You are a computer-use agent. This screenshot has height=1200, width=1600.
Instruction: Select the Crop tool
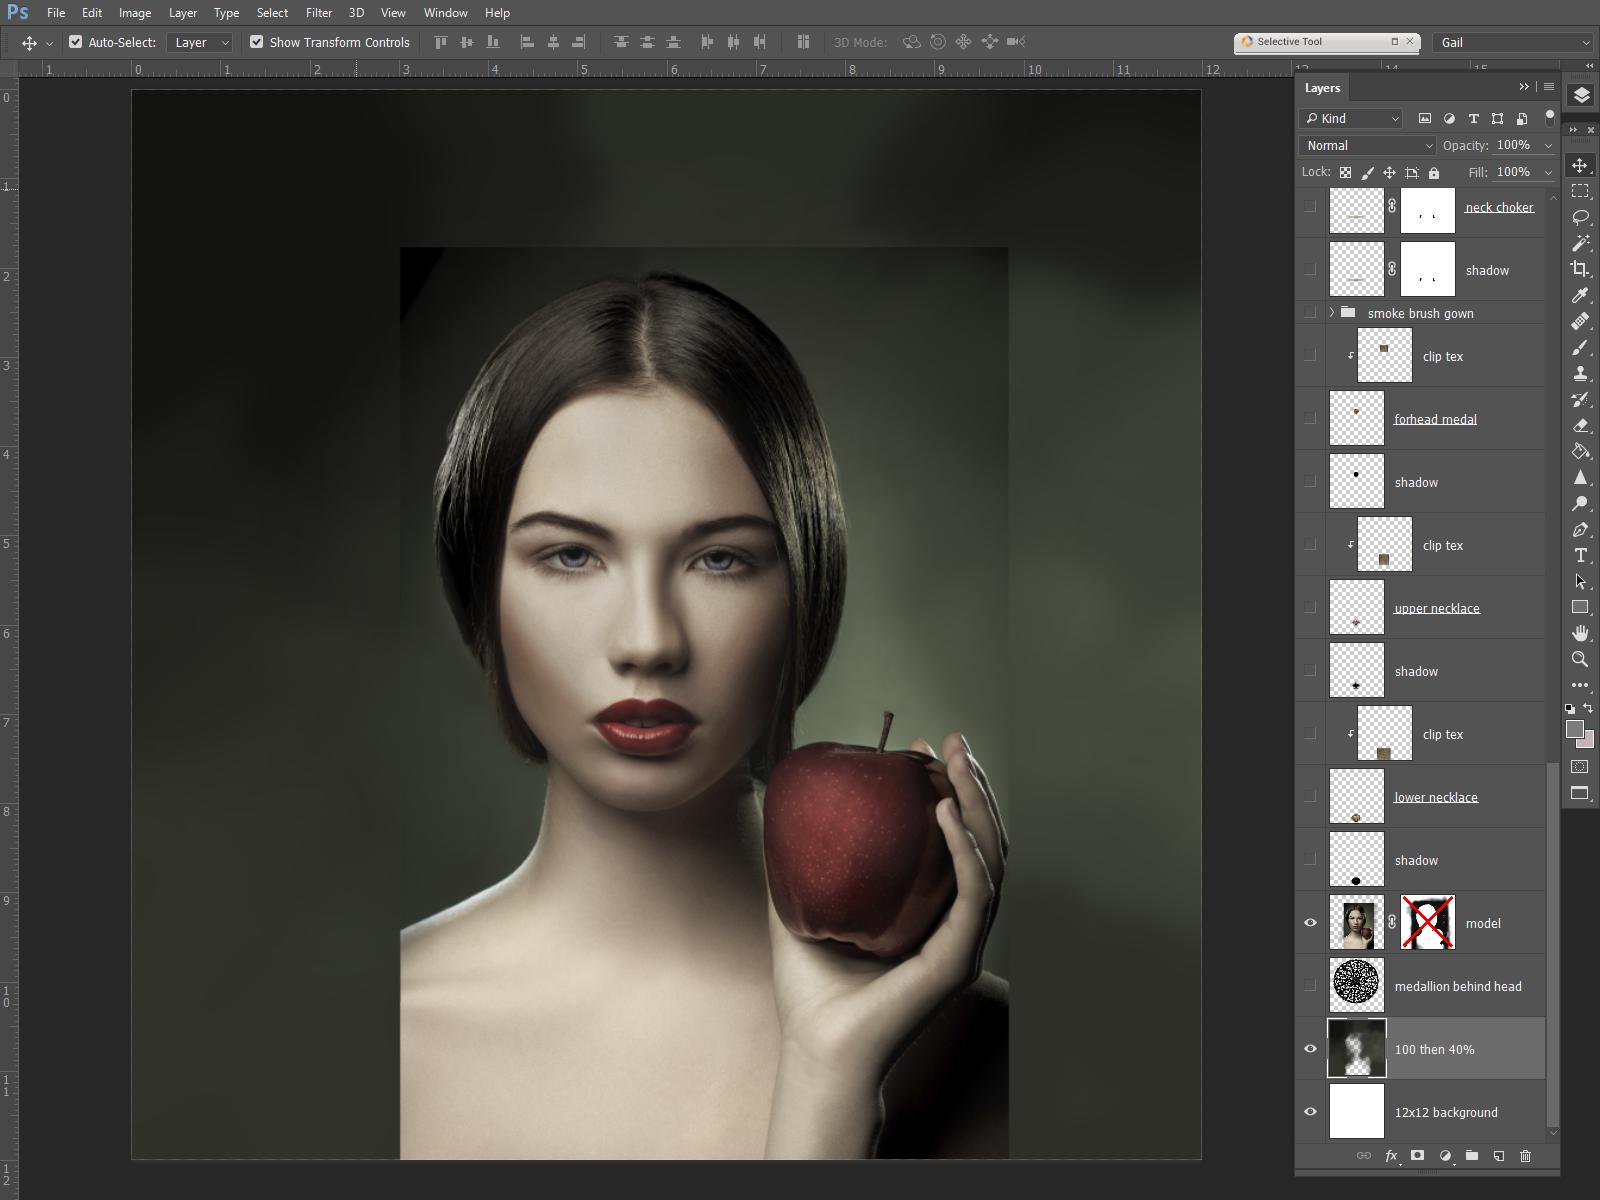[1580, 269]
